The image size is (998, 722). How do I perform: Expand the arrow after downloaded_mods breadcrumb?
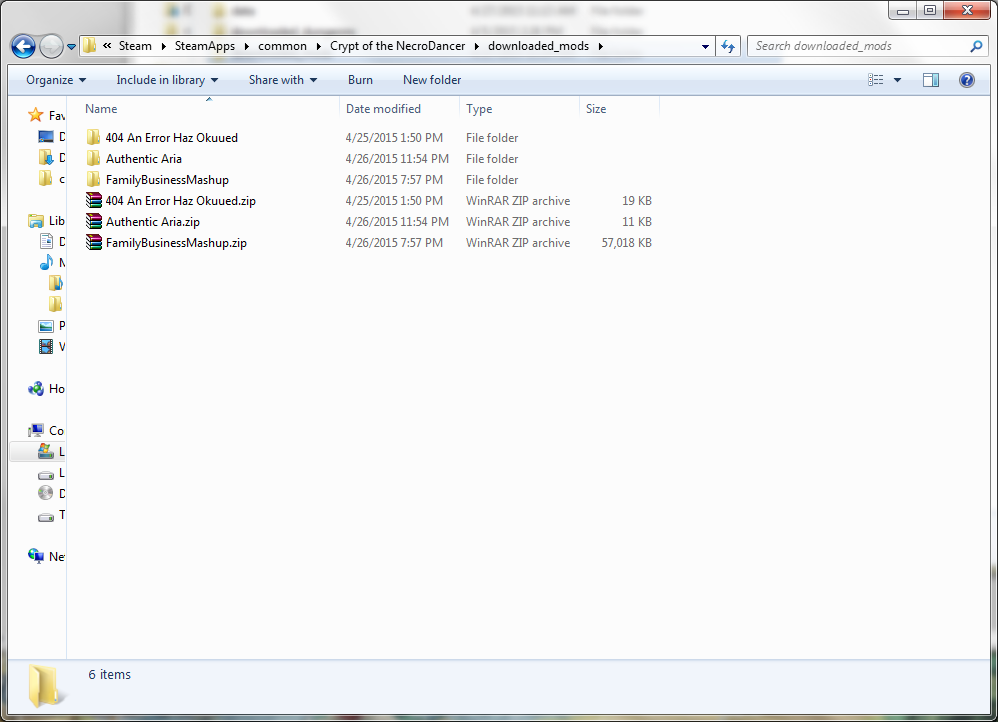pyautogui.click(x=600, y=46)
